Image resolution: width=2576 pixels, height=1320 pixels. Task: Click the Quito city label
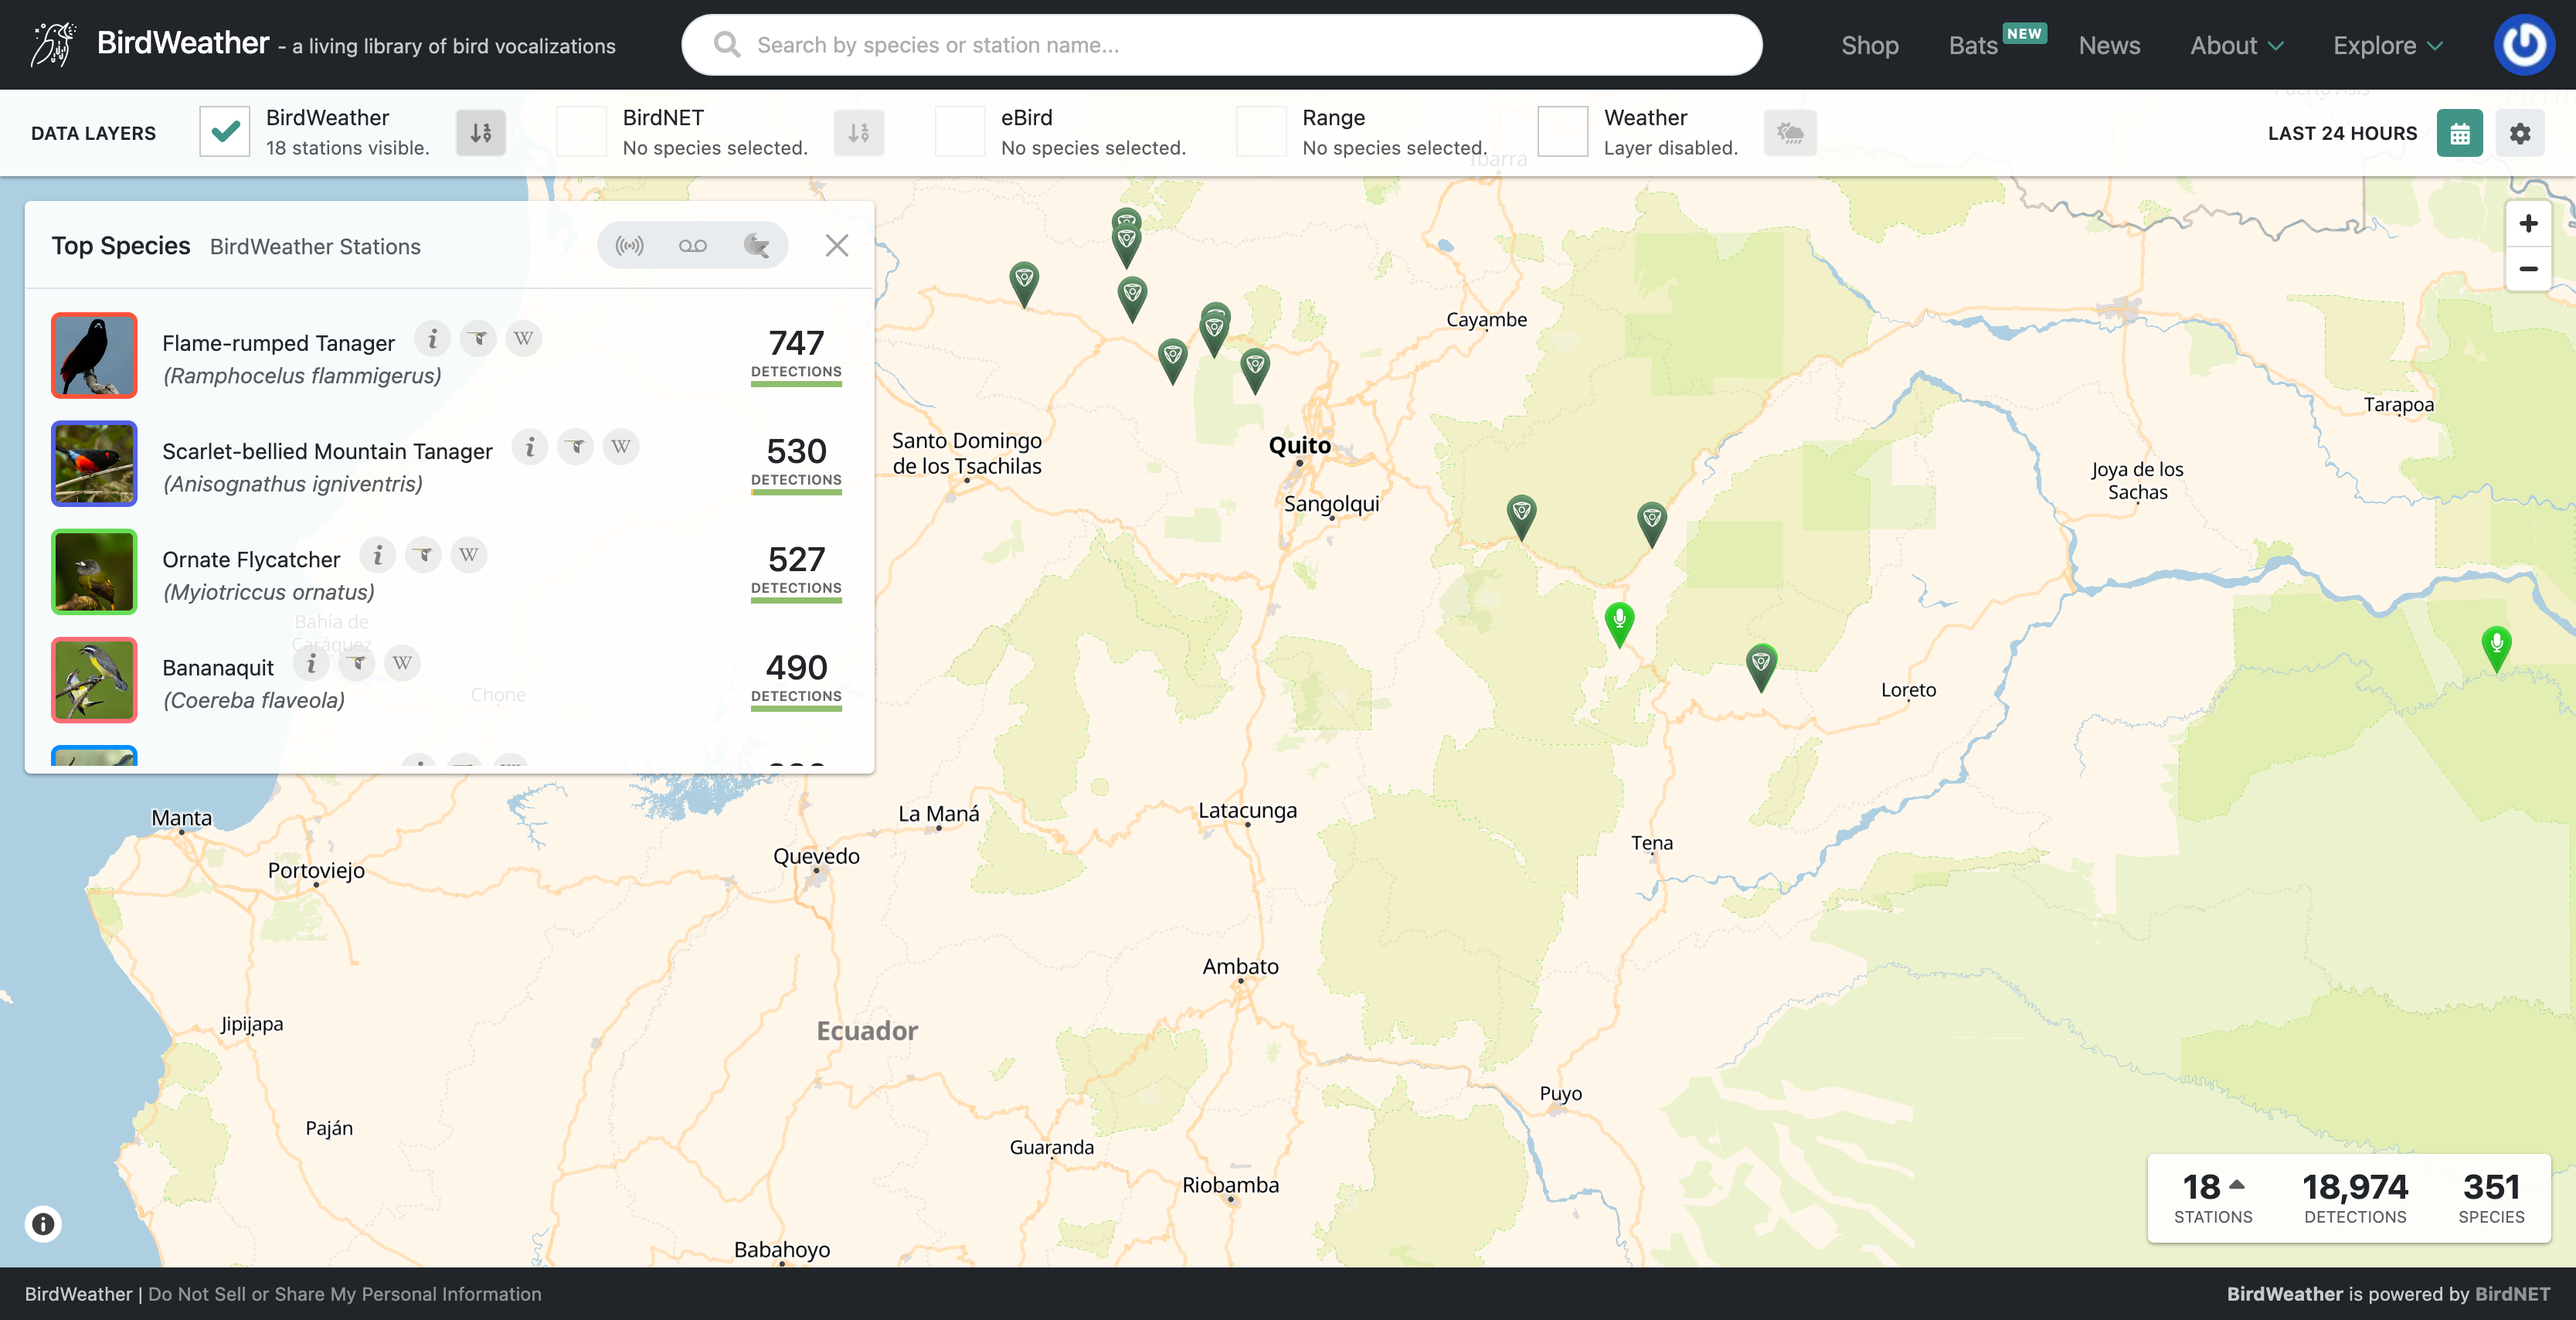click(x=1299, y=446)
